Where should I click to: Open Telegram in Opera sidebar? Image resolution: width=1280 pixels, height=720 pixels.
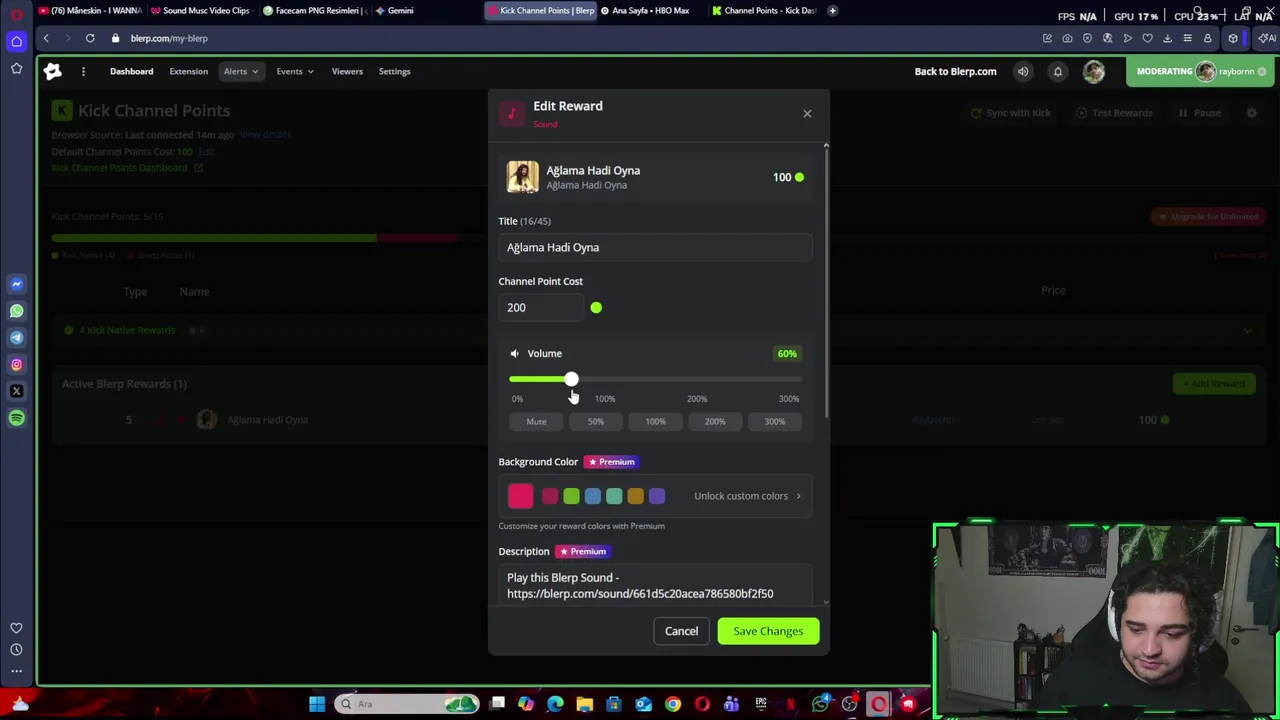(16, 338)
